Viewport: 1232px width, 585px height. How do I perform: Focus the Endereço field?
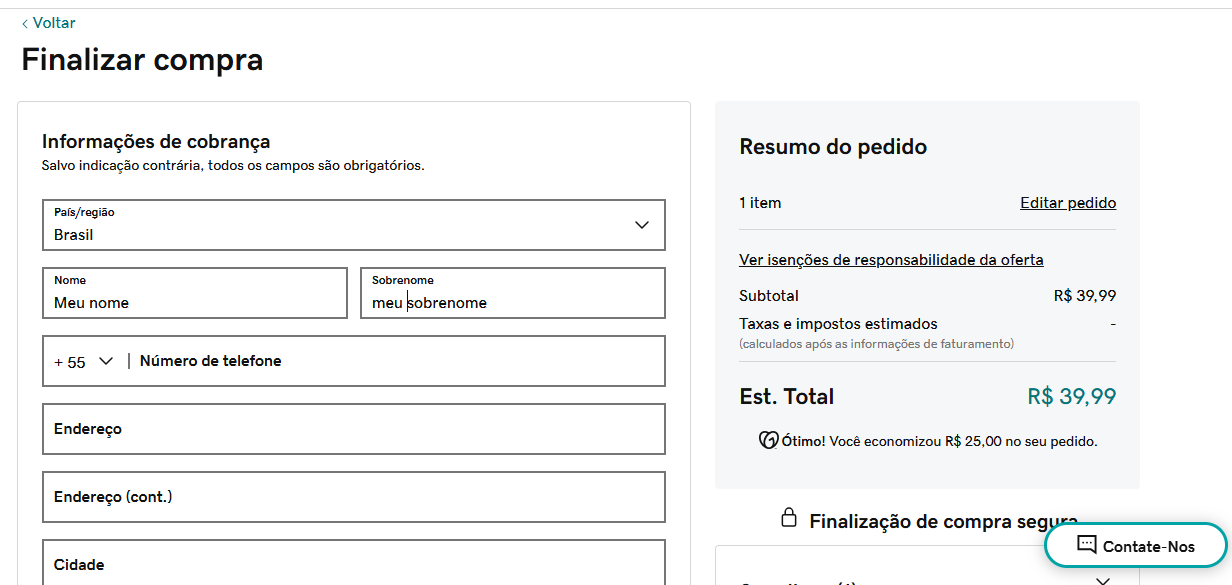354,429
